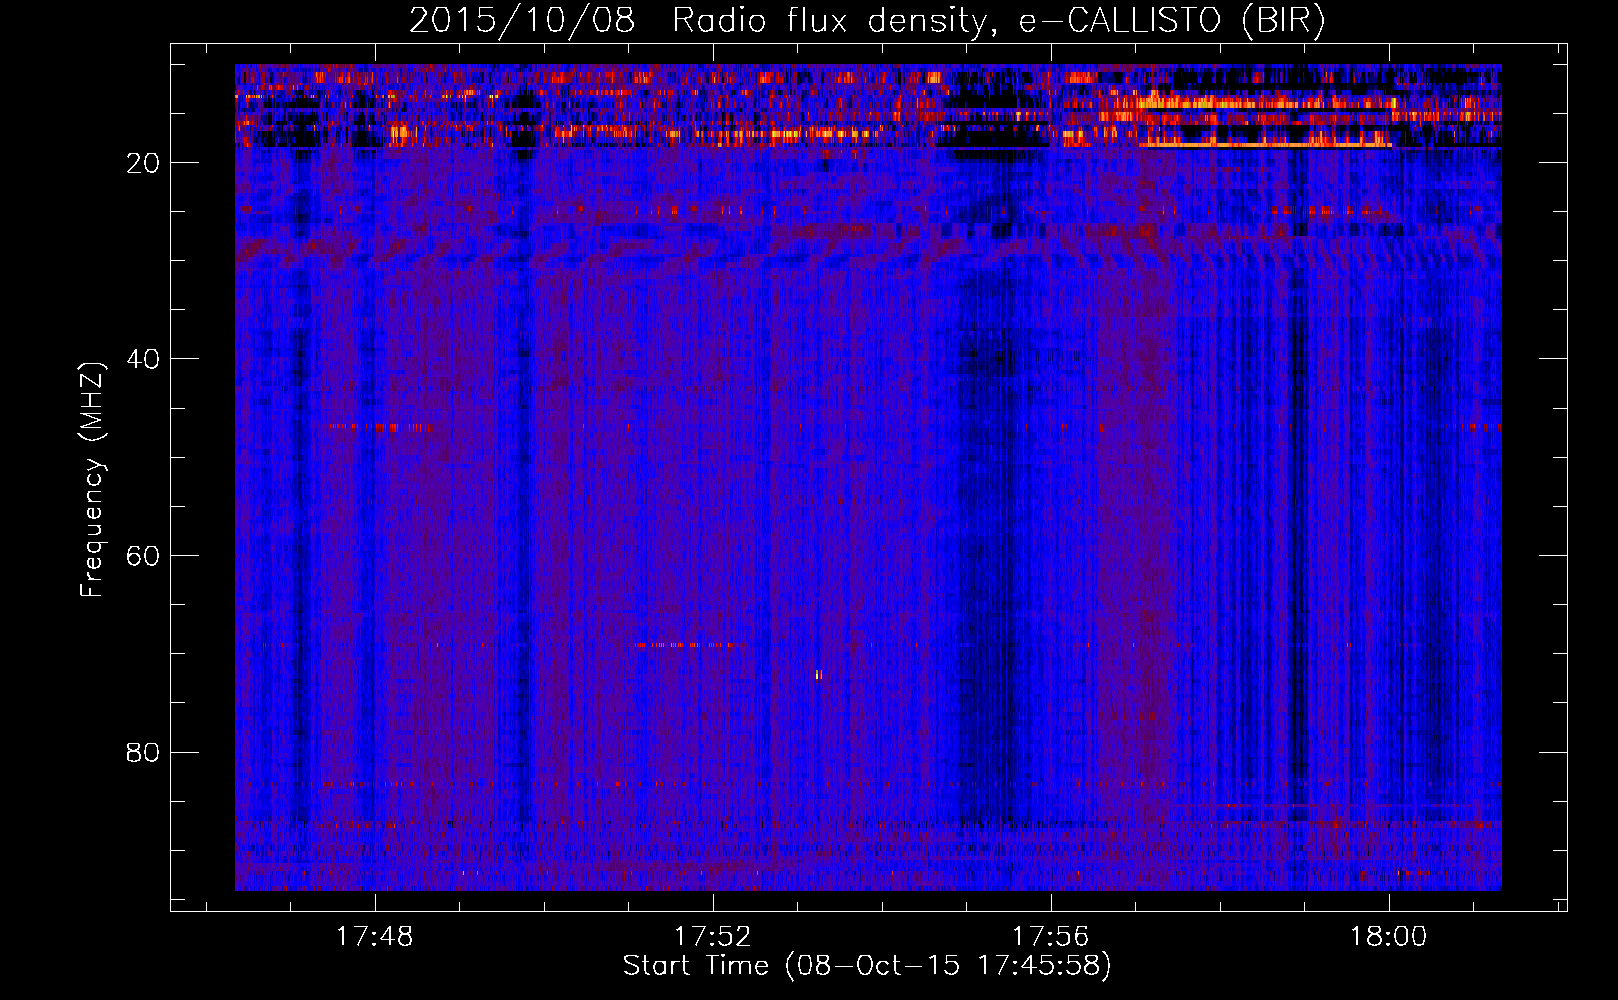Click the bright yellow horizontal emission line near 18 MHz
This screenshot has width=1618, height=1000.
point(1265,145)
